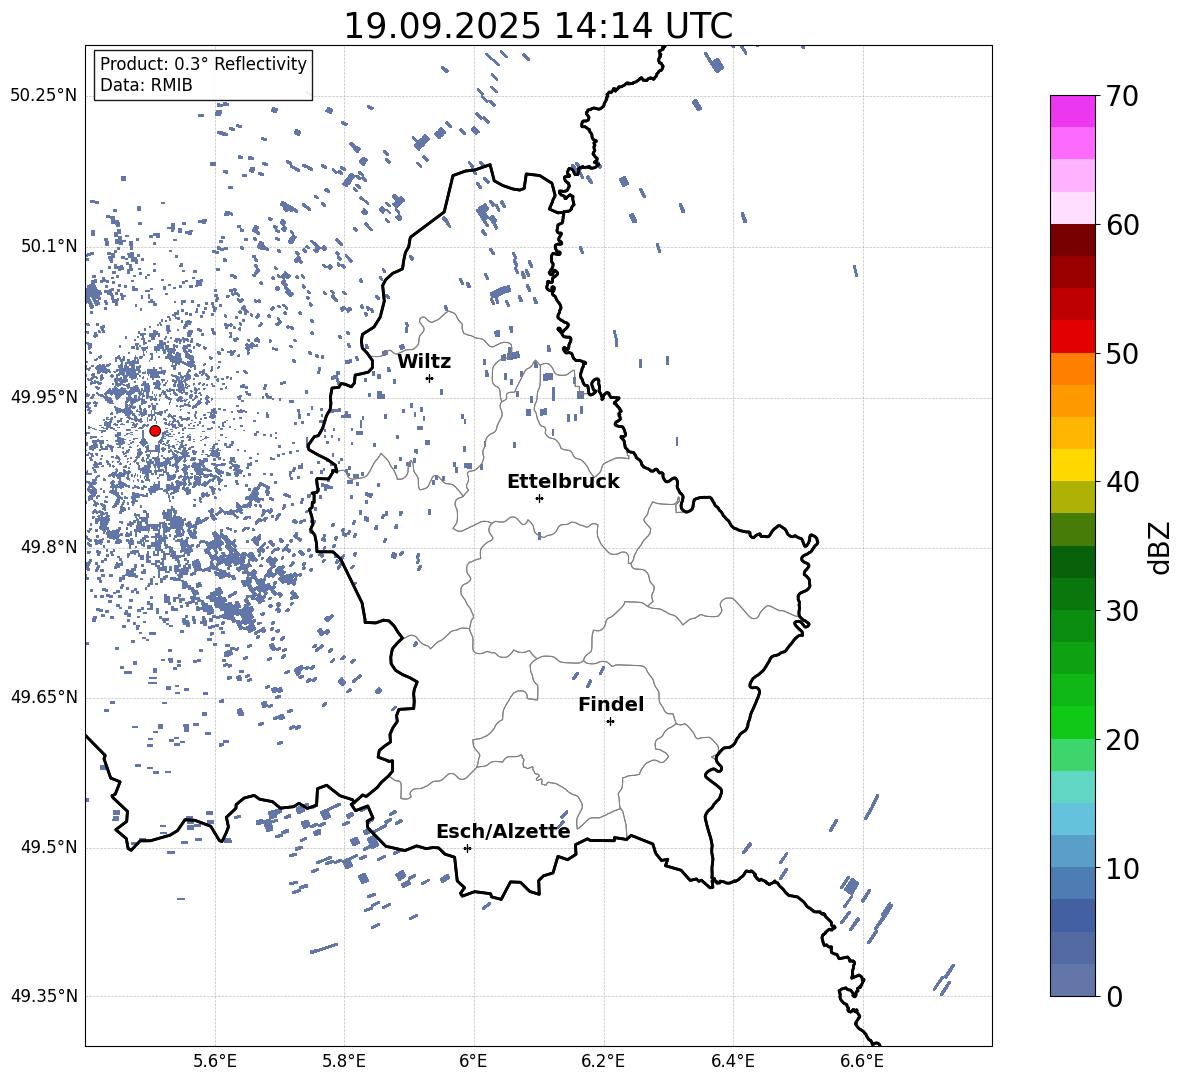Click the Esch/Alzette station cross marker

[467, 848]
